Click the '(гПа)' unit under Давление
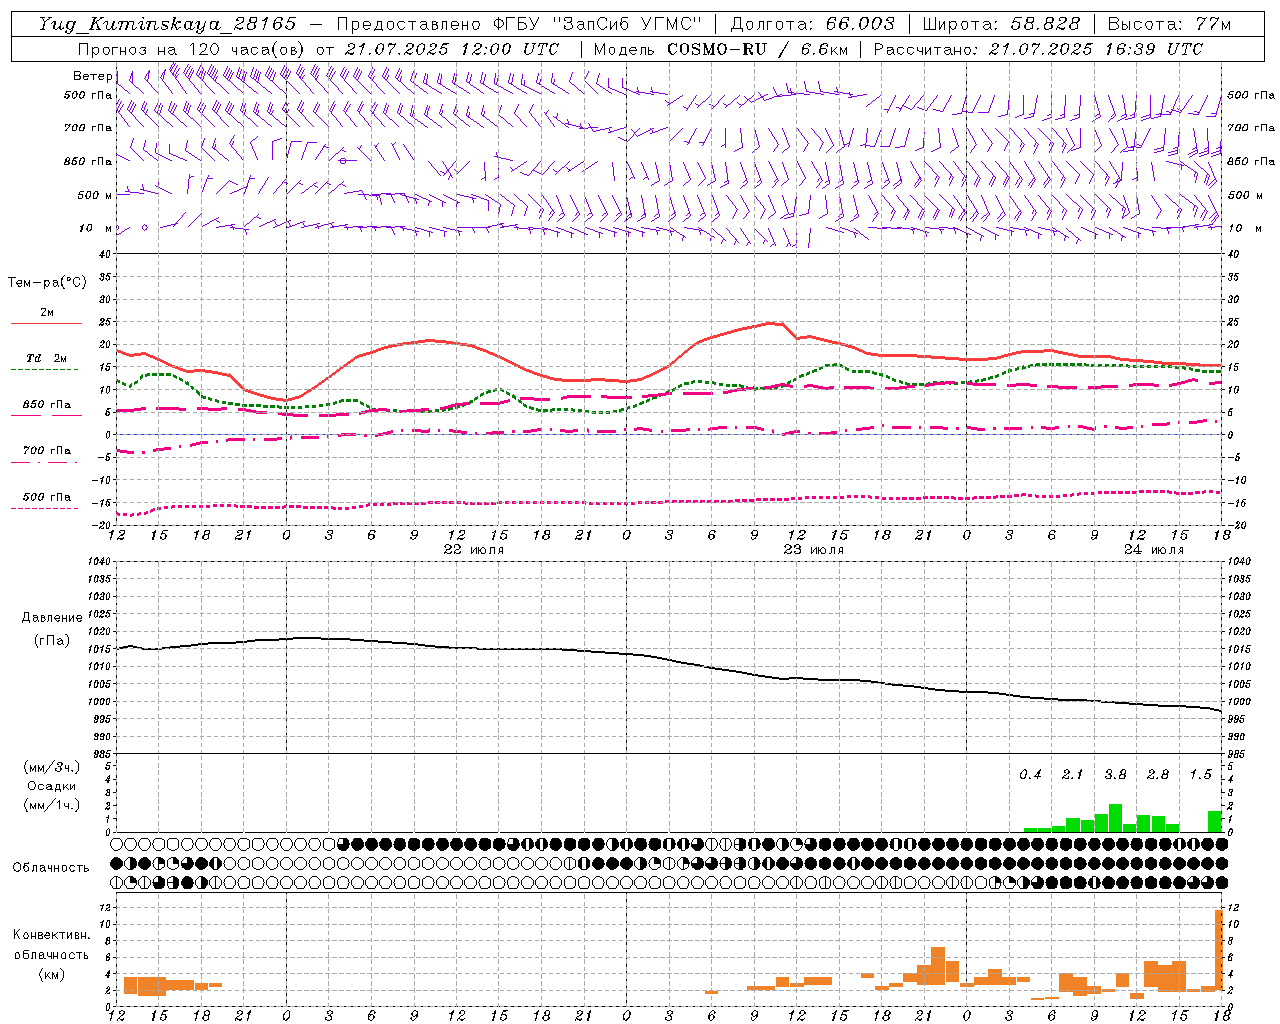Viewport: 1280px width, 1024px height. 52,641
